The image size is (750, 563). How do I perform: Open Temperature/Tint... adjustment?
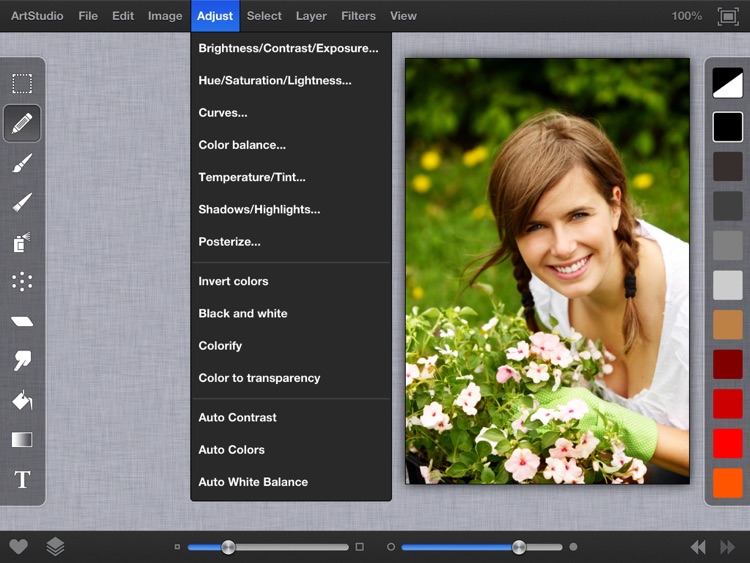click(291, 177)
